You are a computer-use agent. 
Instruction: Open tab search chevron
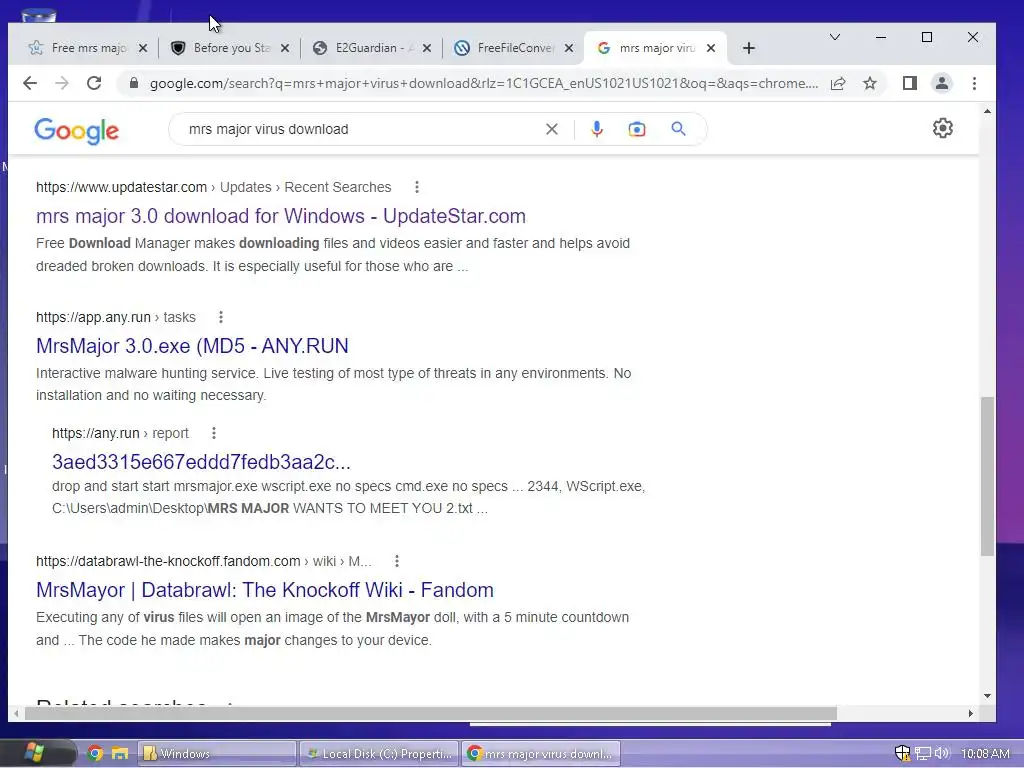[x=835, y=37]
